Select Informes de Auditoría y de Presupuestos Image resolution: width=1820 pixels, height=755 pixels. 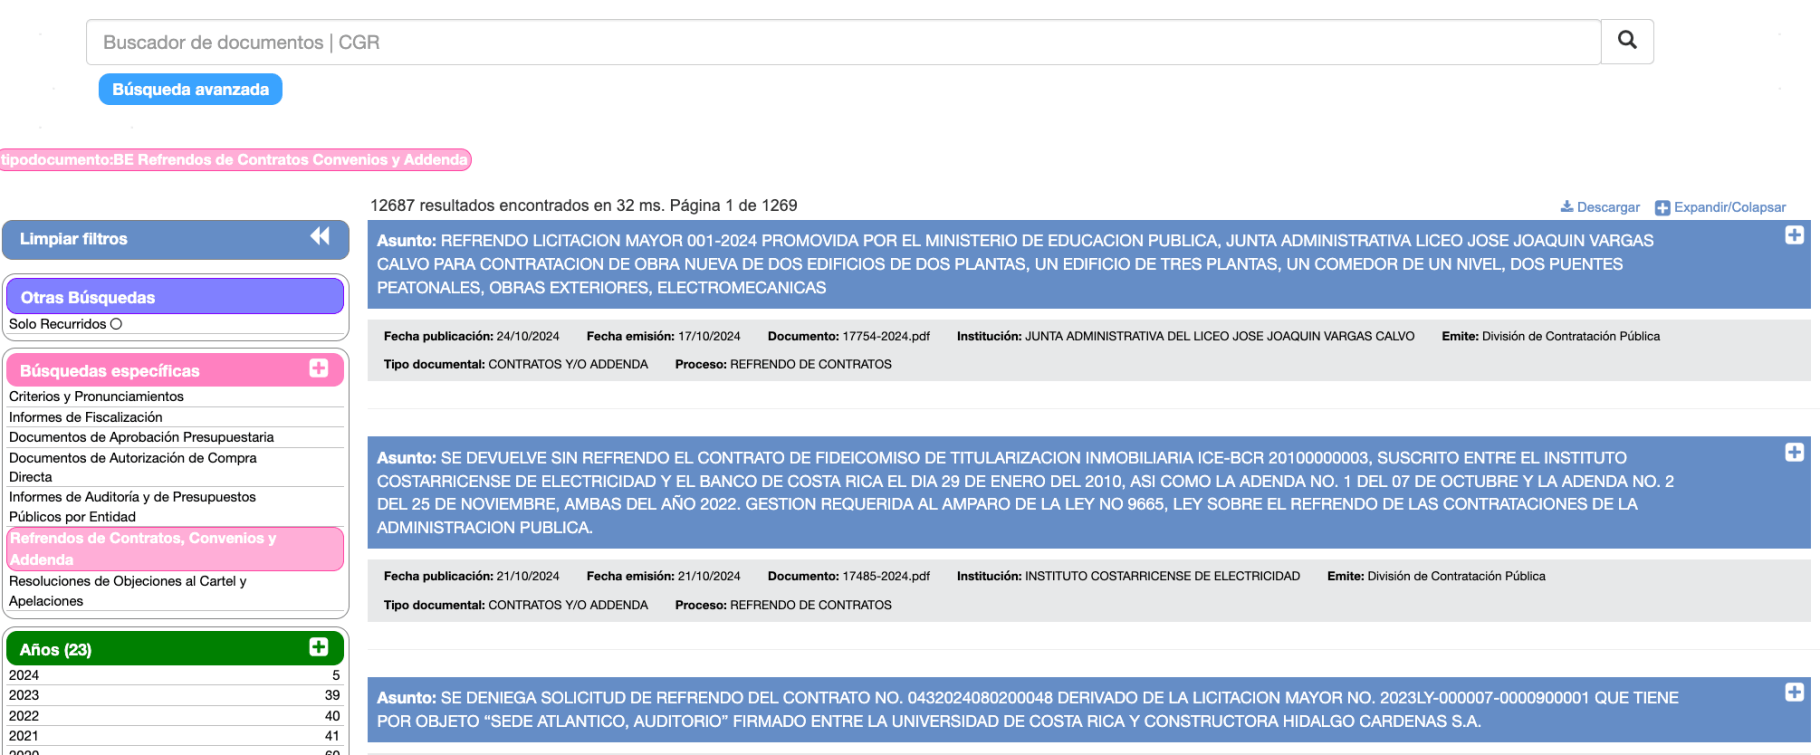pos(132,506)
